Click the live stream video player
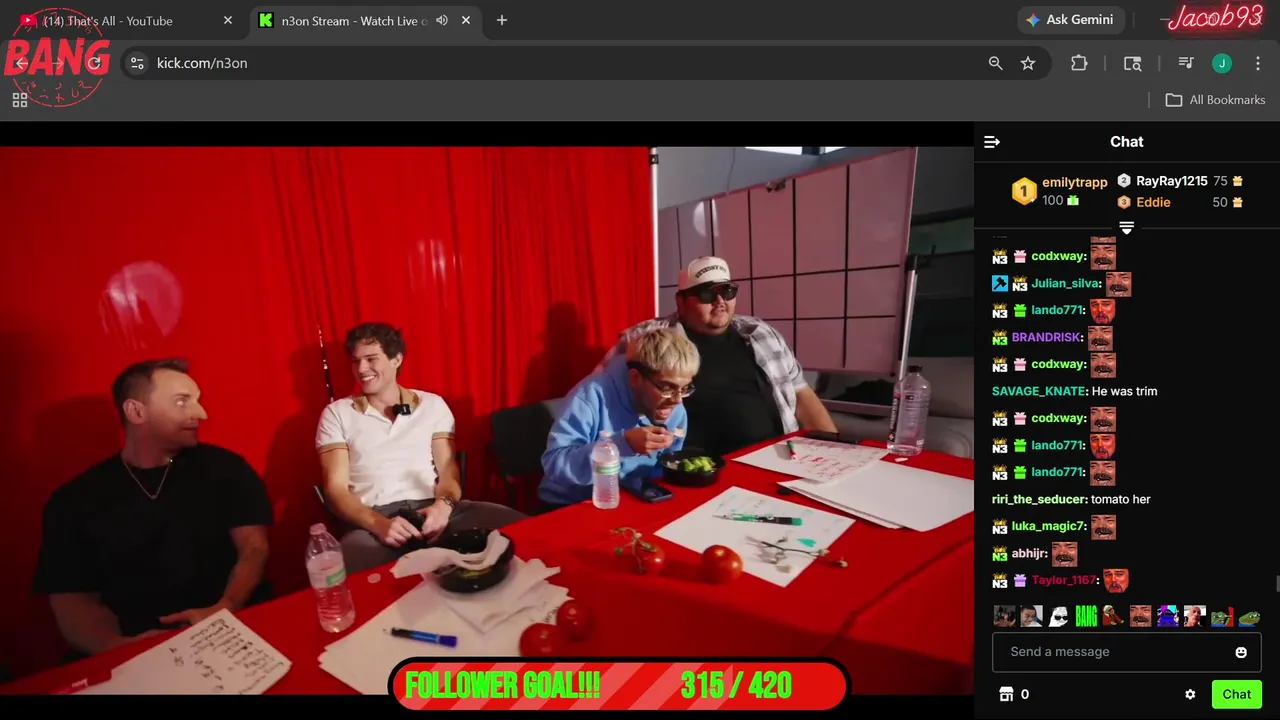Screen dimensions: 1280x720 point(487,420)
